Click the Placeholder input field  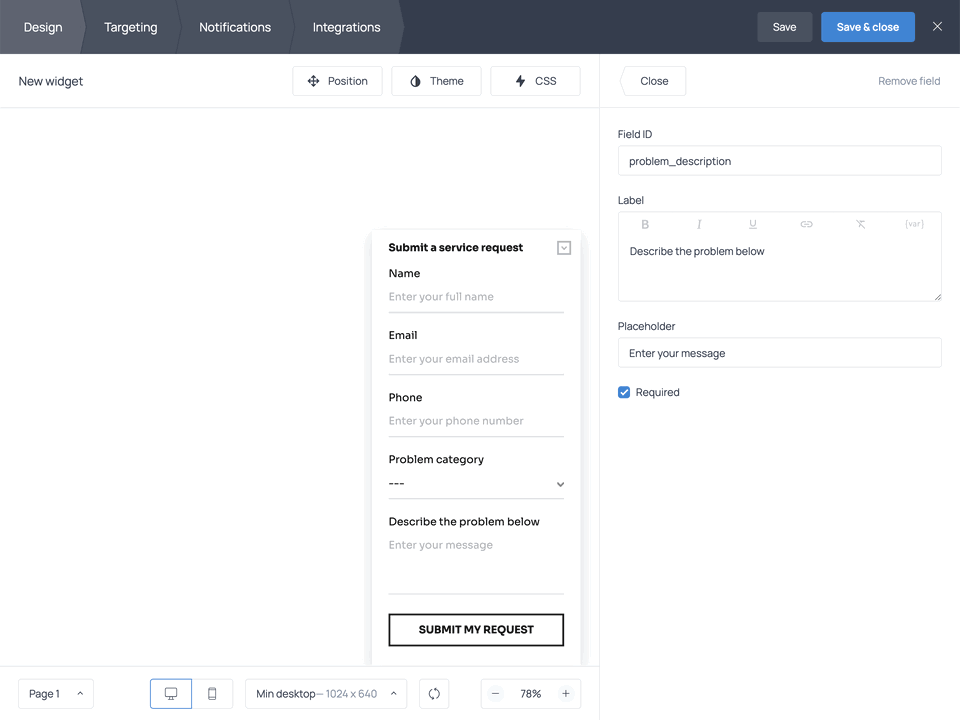coord(779,352)
